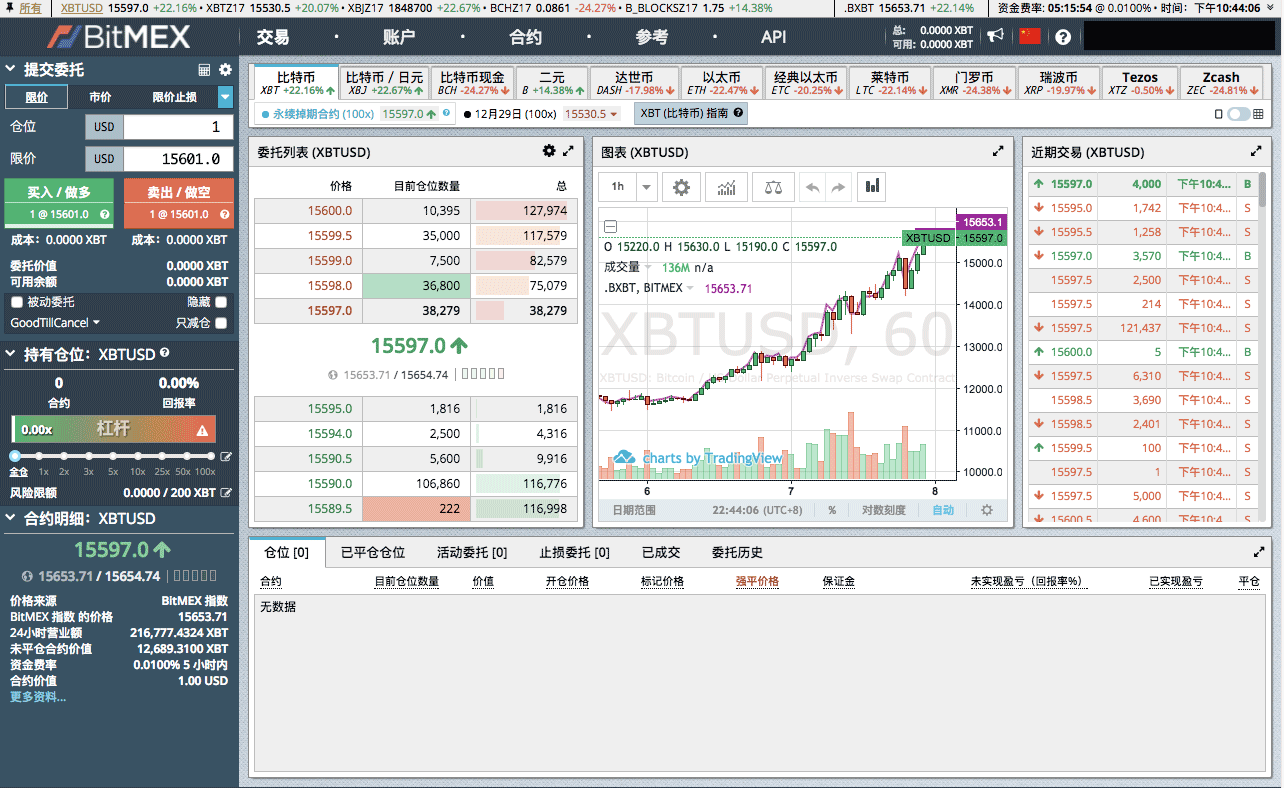This screenshot has width=1284, height=788.
Task: Open 更多资料 link
Action: coord(38,696)
